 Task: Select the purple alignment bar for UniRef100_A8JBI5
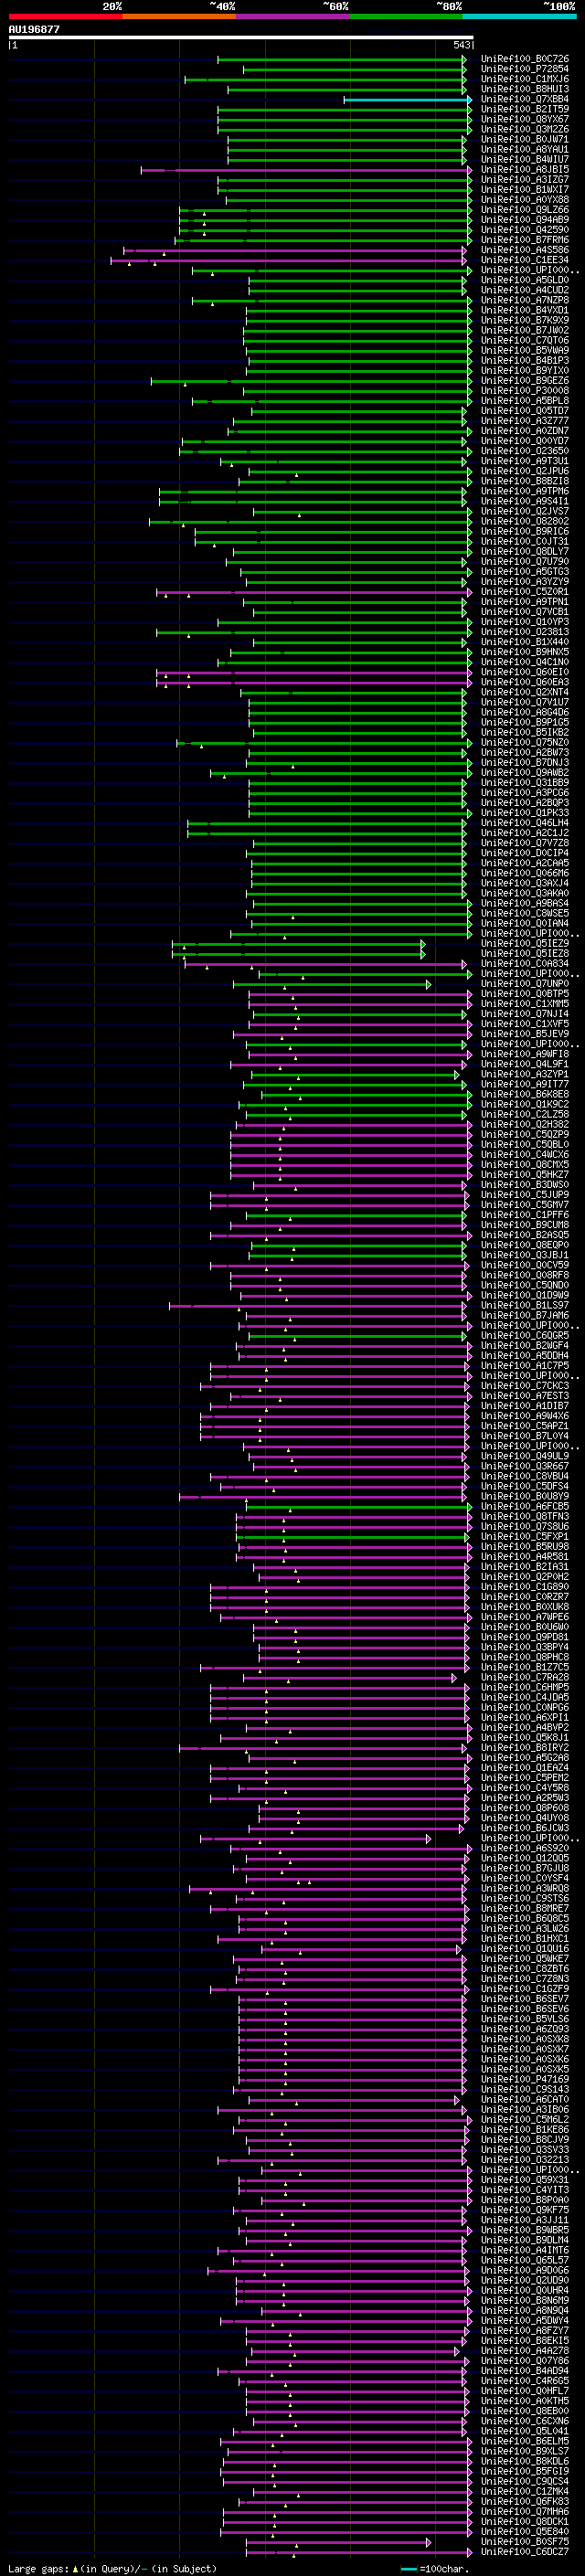coord(306,170)
